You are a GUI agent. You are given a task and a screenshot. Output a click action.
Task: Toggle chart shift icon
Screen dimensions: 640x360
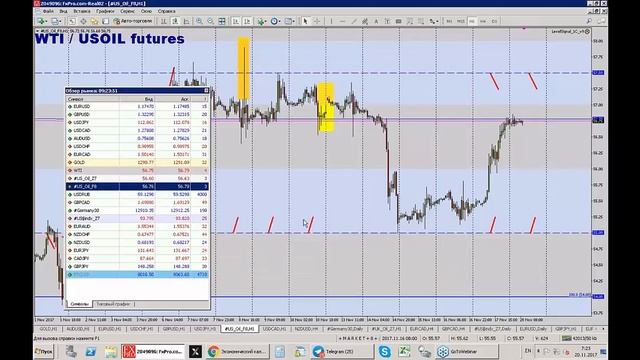tap(247, 21)
